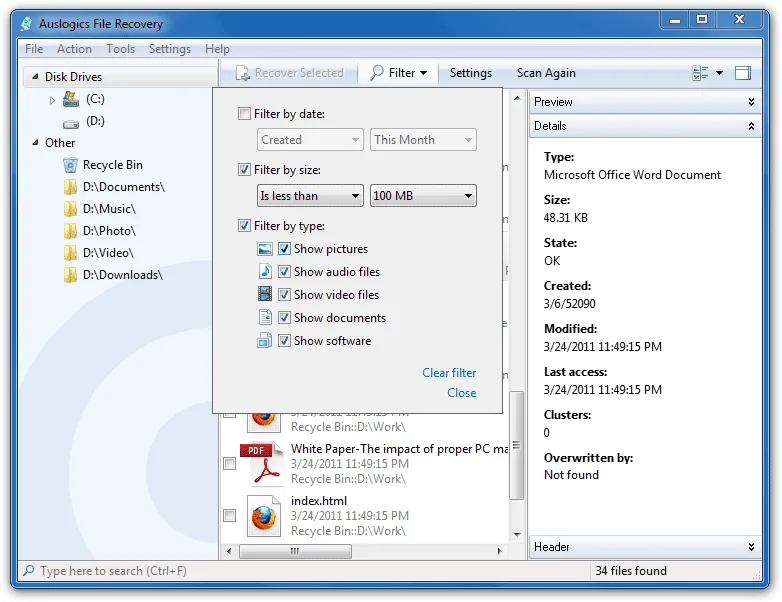Click the horizontal scrollbar thumb in file list
The width and height of the screenshot is (782, 602).
[x=295, y=551]
